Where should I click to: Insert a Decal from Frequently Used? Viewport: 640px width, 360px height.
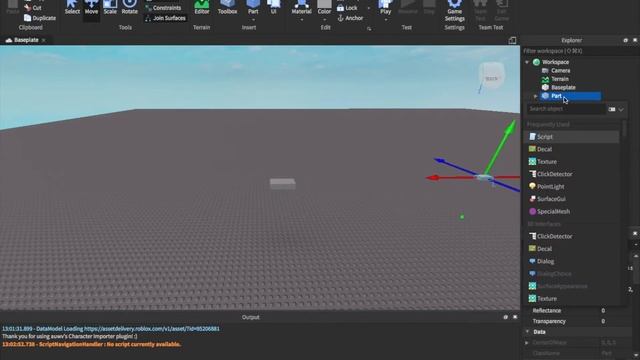571,149
